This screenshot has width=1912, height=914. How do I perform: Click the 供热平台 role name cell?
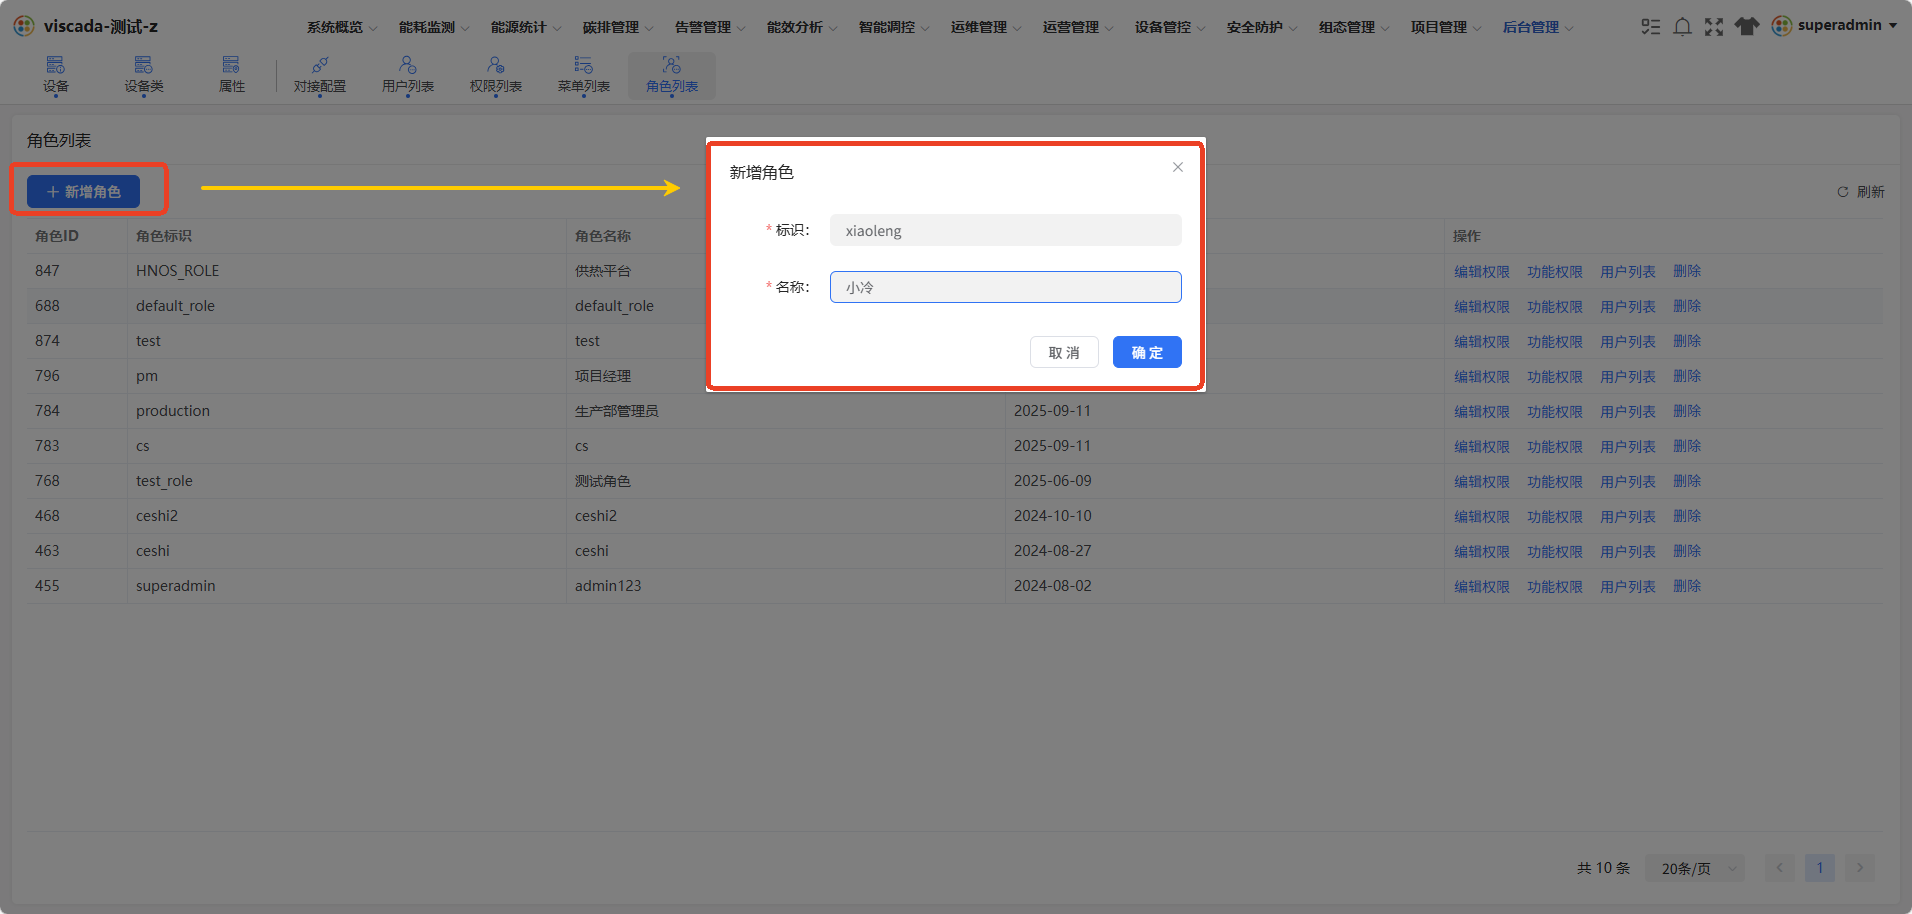(x=603, y=271)
